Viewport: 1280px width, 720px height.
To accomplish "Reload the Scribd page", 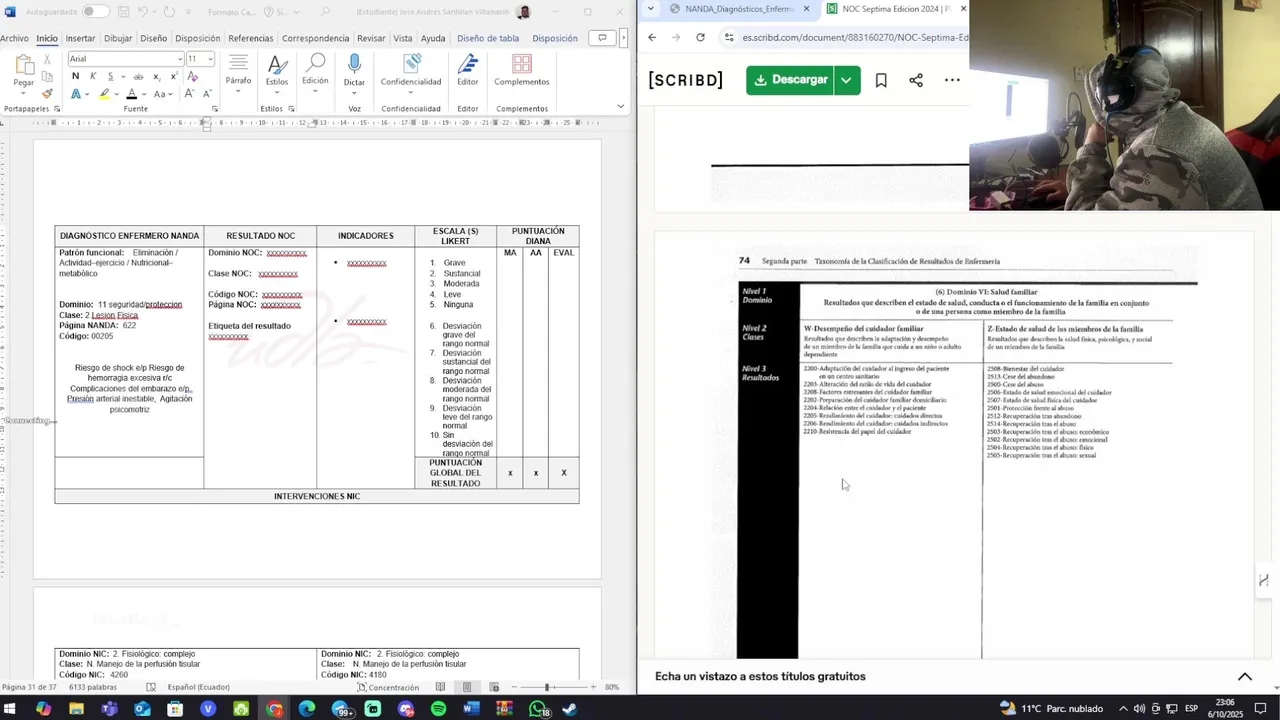I will (700, 37).
